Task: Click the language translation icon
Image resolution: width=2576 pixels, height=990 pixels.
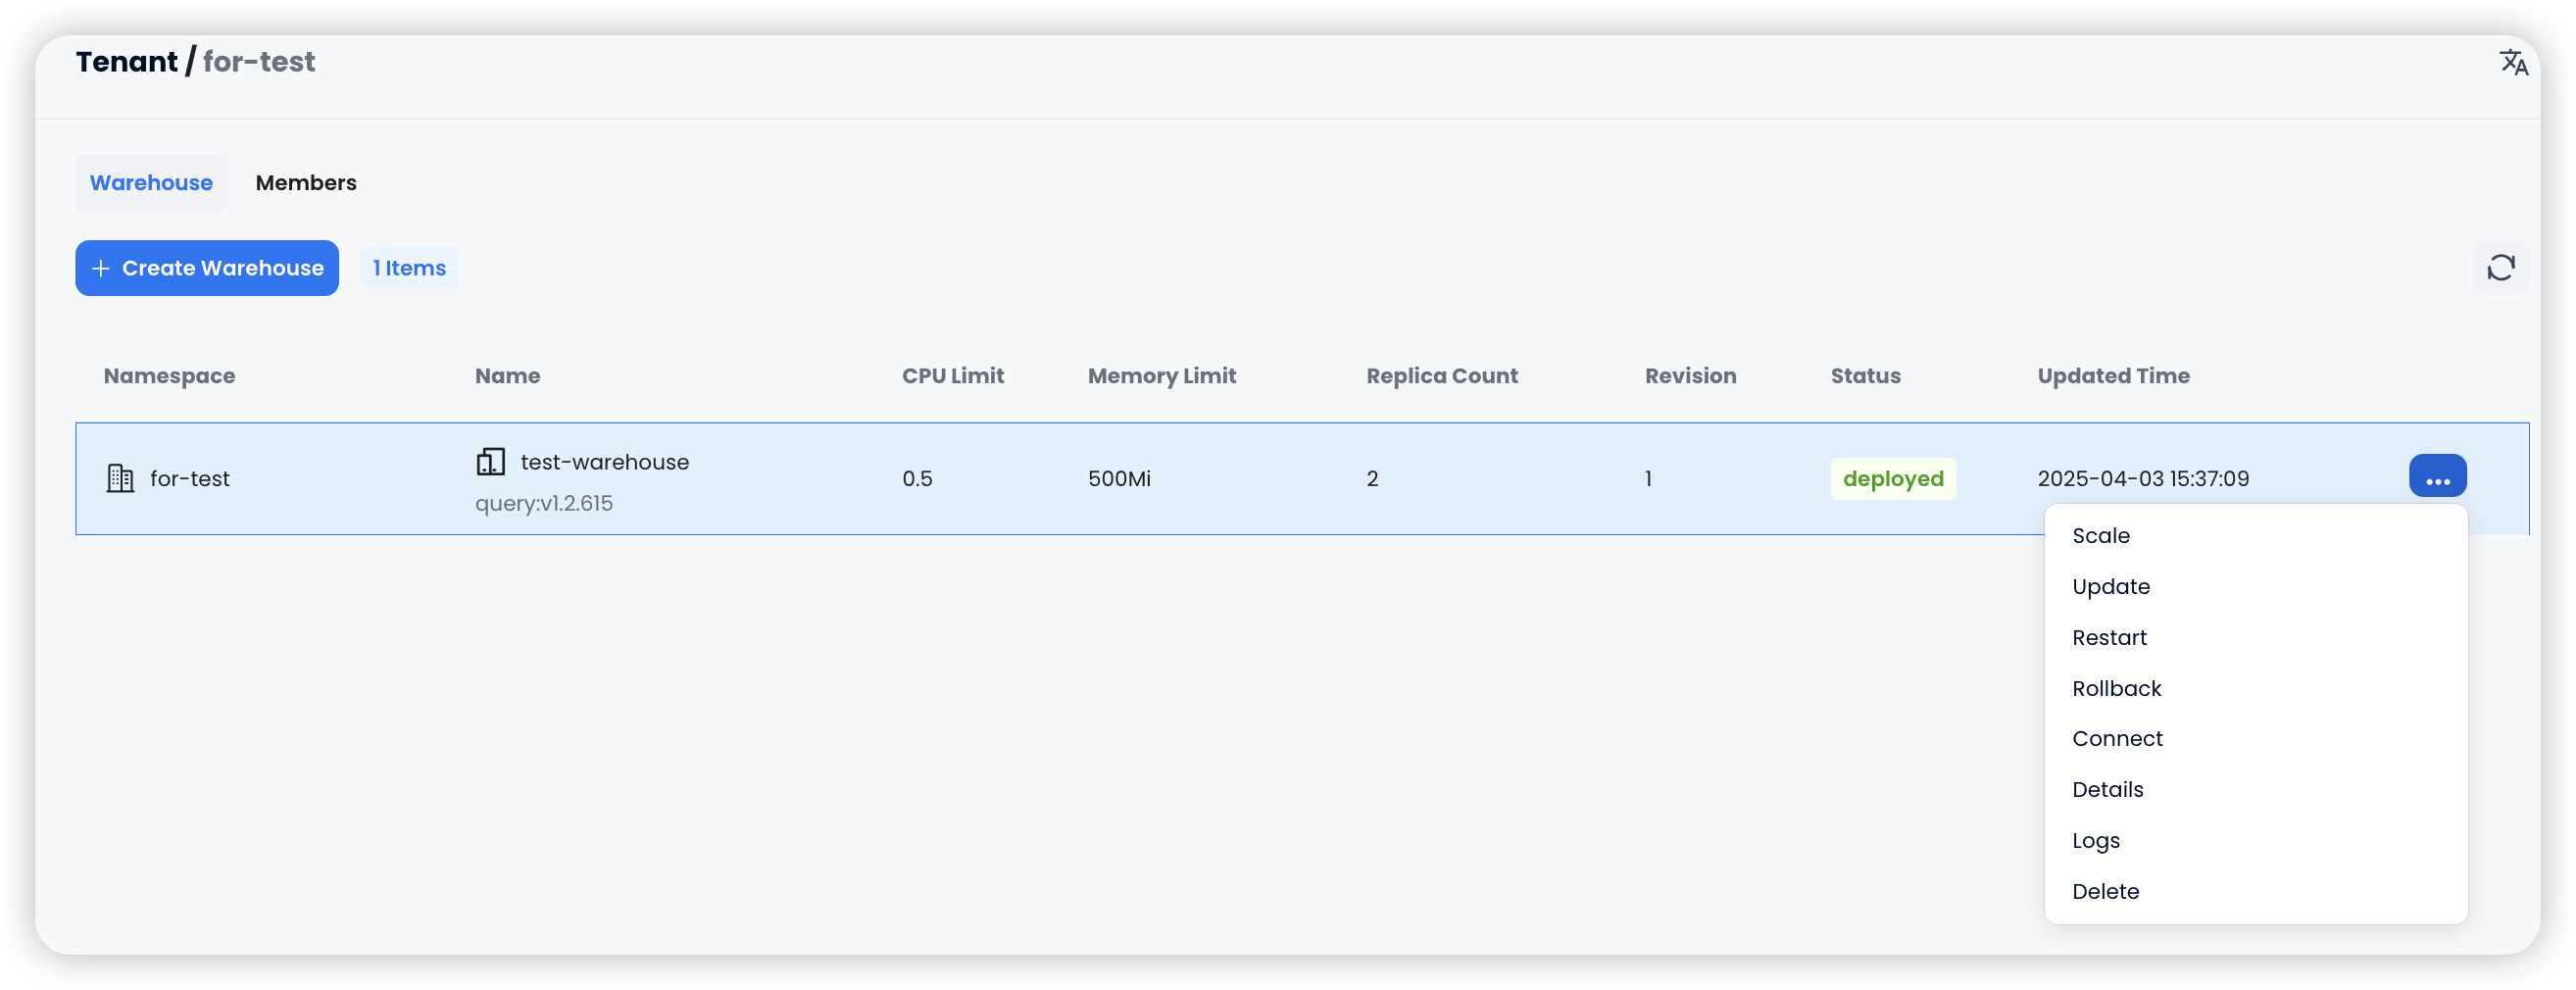Action: pos(2513,63)
